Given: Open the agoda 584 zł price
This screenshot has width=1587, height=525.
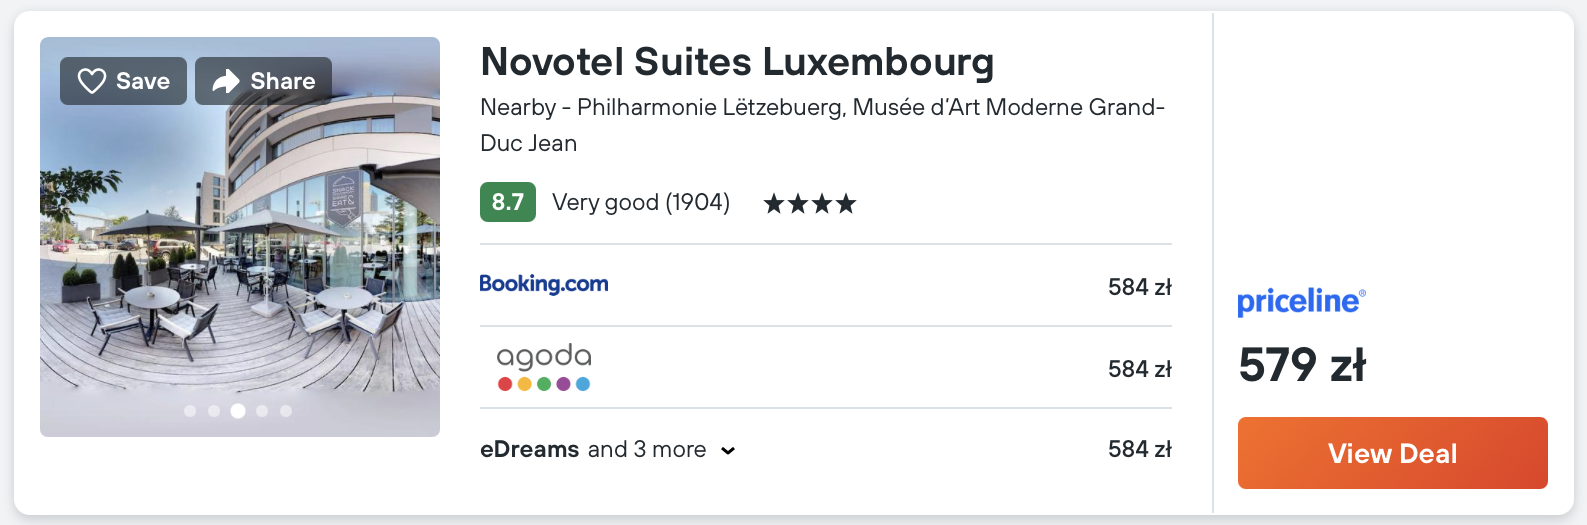Looking at the screenshot, I should [x=1139, y=369].
